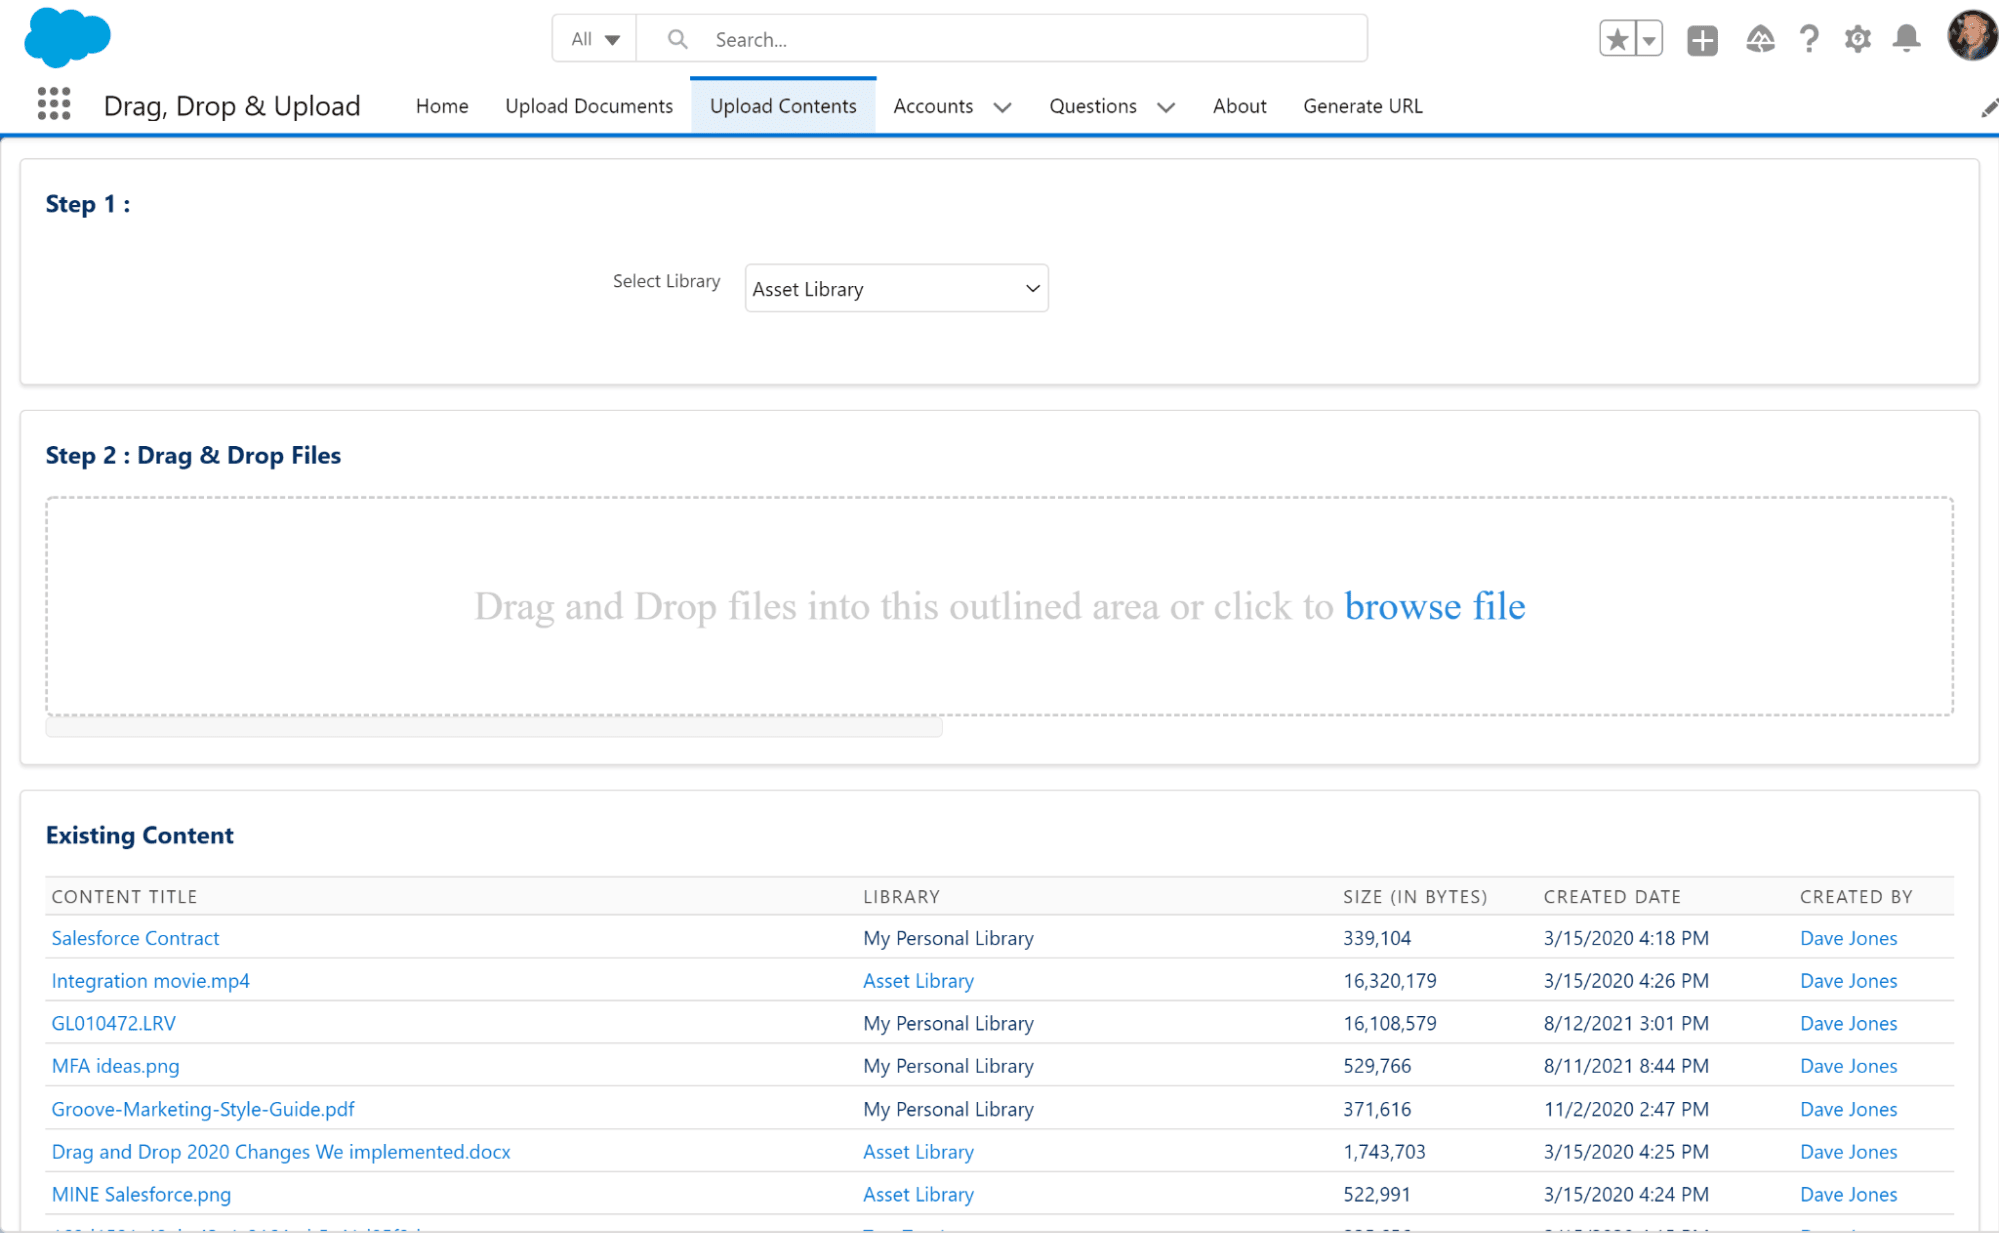
Task: Open the Generate URL tab
Action: [x=1362, y=106]
